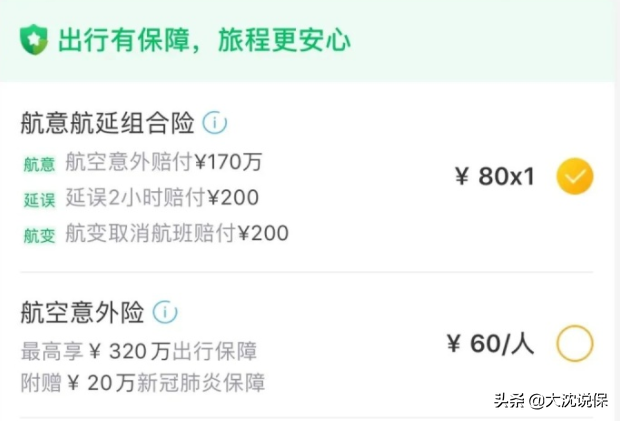Deselect the checked 航意航延组合险 option
Viewport: 620px width, 421px height.
point(575,176)
